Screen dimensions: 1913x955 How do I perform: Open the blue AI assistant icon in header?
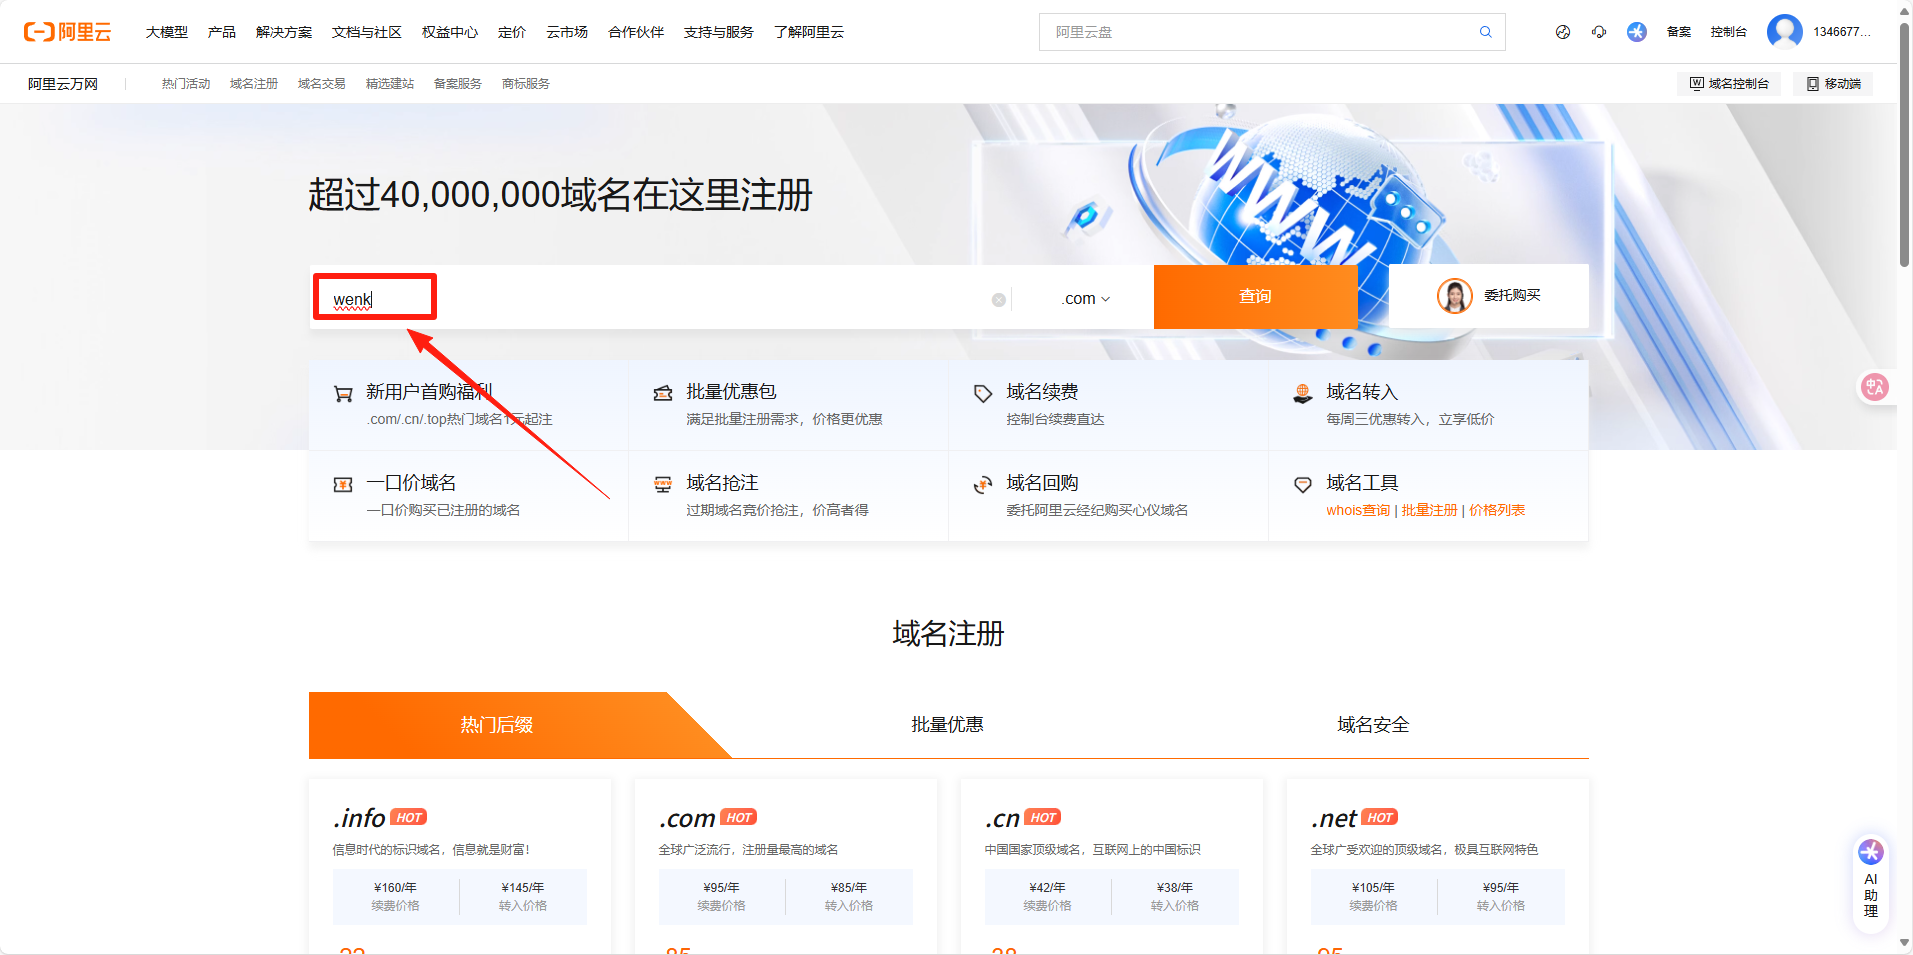[1637, 32]
